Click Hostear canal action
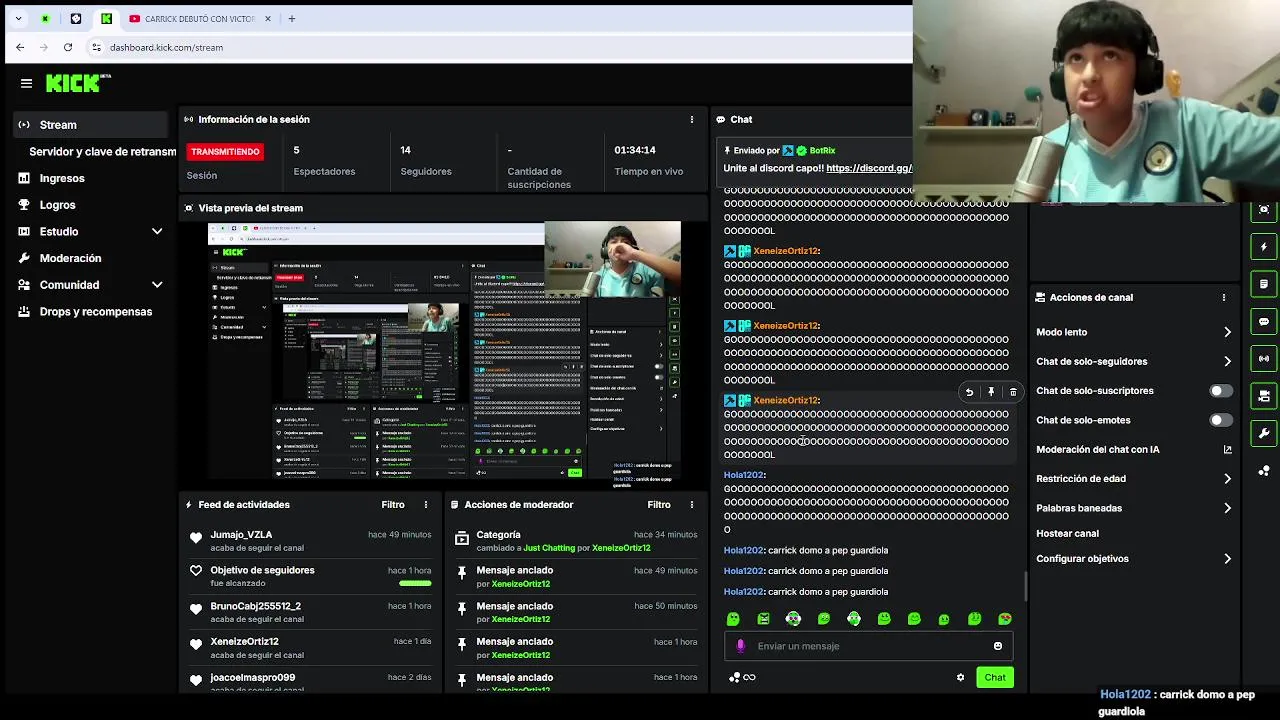The width and height of the screenshot is (1280, 720). (1067, 534)
